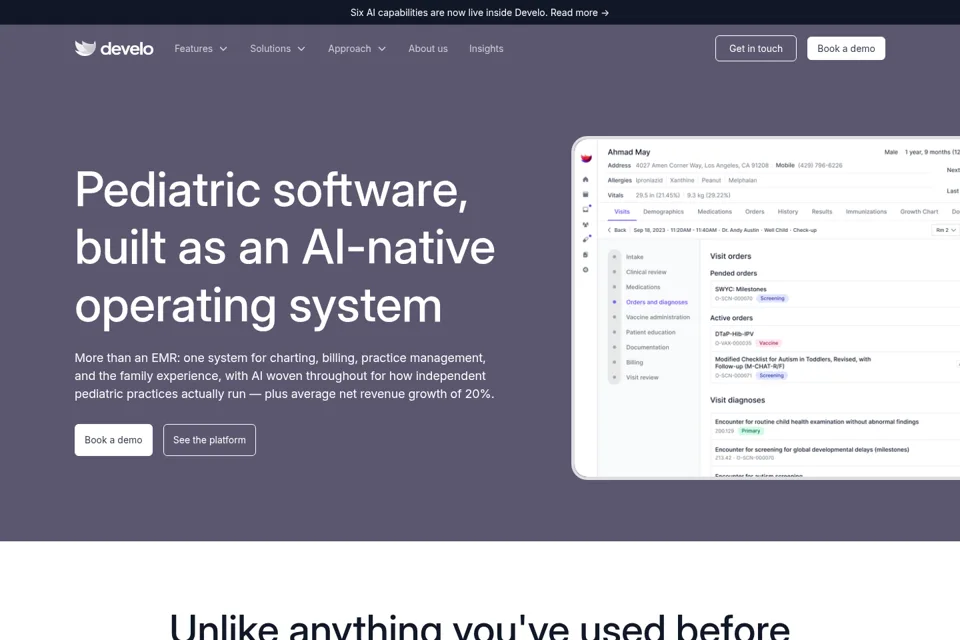
Task: Open the Solutions navigation menu
Action: click(277, 48)
